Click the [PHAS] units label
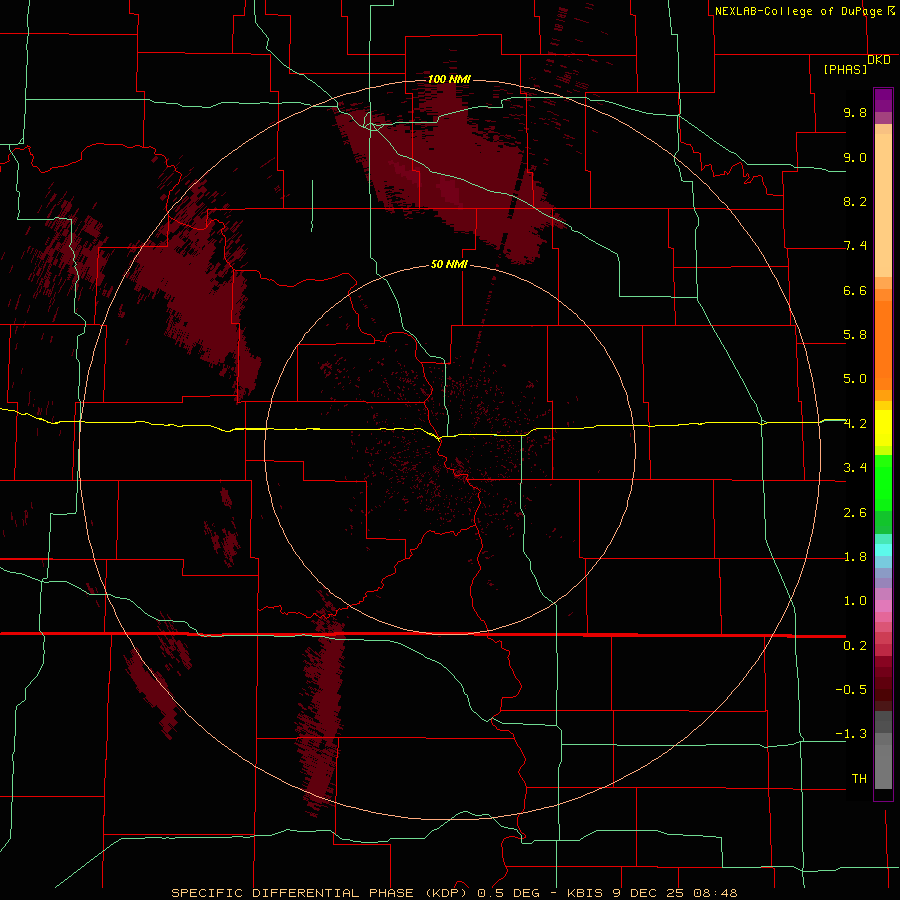Viewport: 900px width, 900px height. point(845,69)
